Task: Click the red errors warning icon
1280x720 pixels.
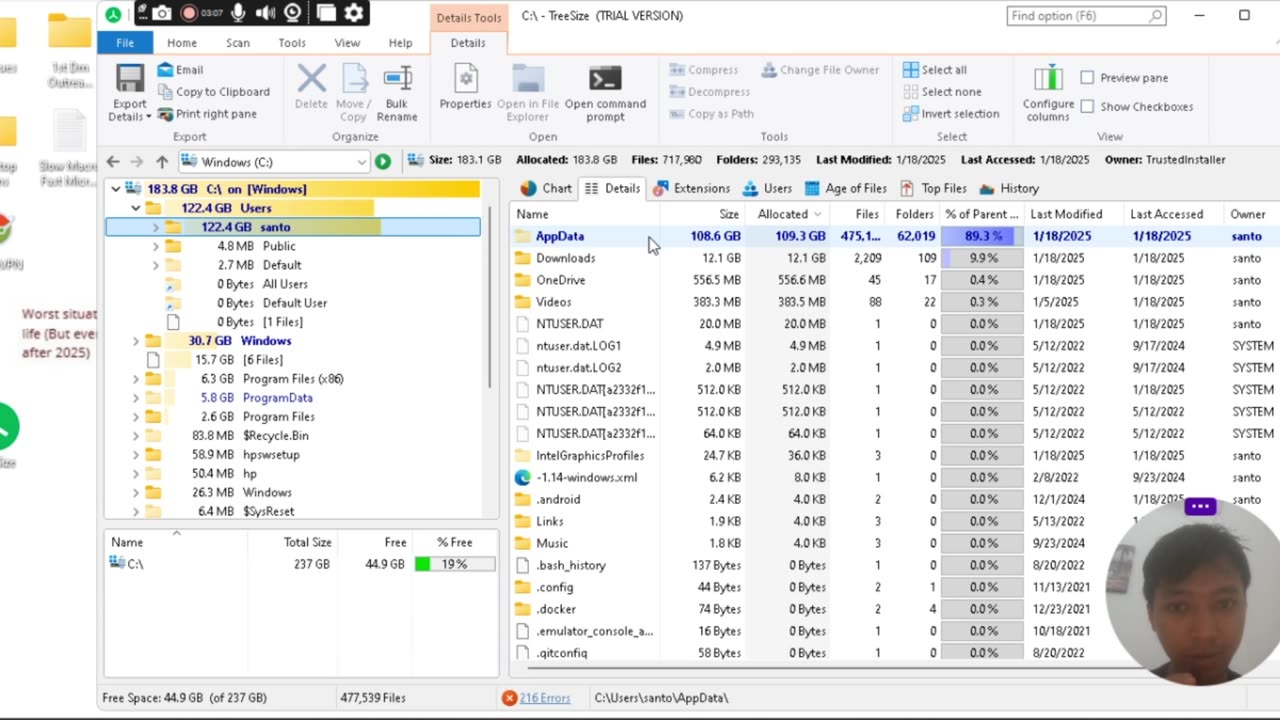Action: click(510, 698)
